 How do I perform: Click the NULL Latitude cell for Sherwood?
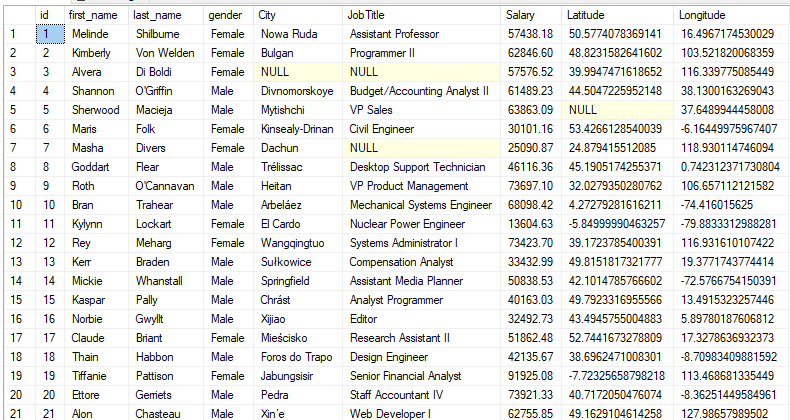(617, 110)
